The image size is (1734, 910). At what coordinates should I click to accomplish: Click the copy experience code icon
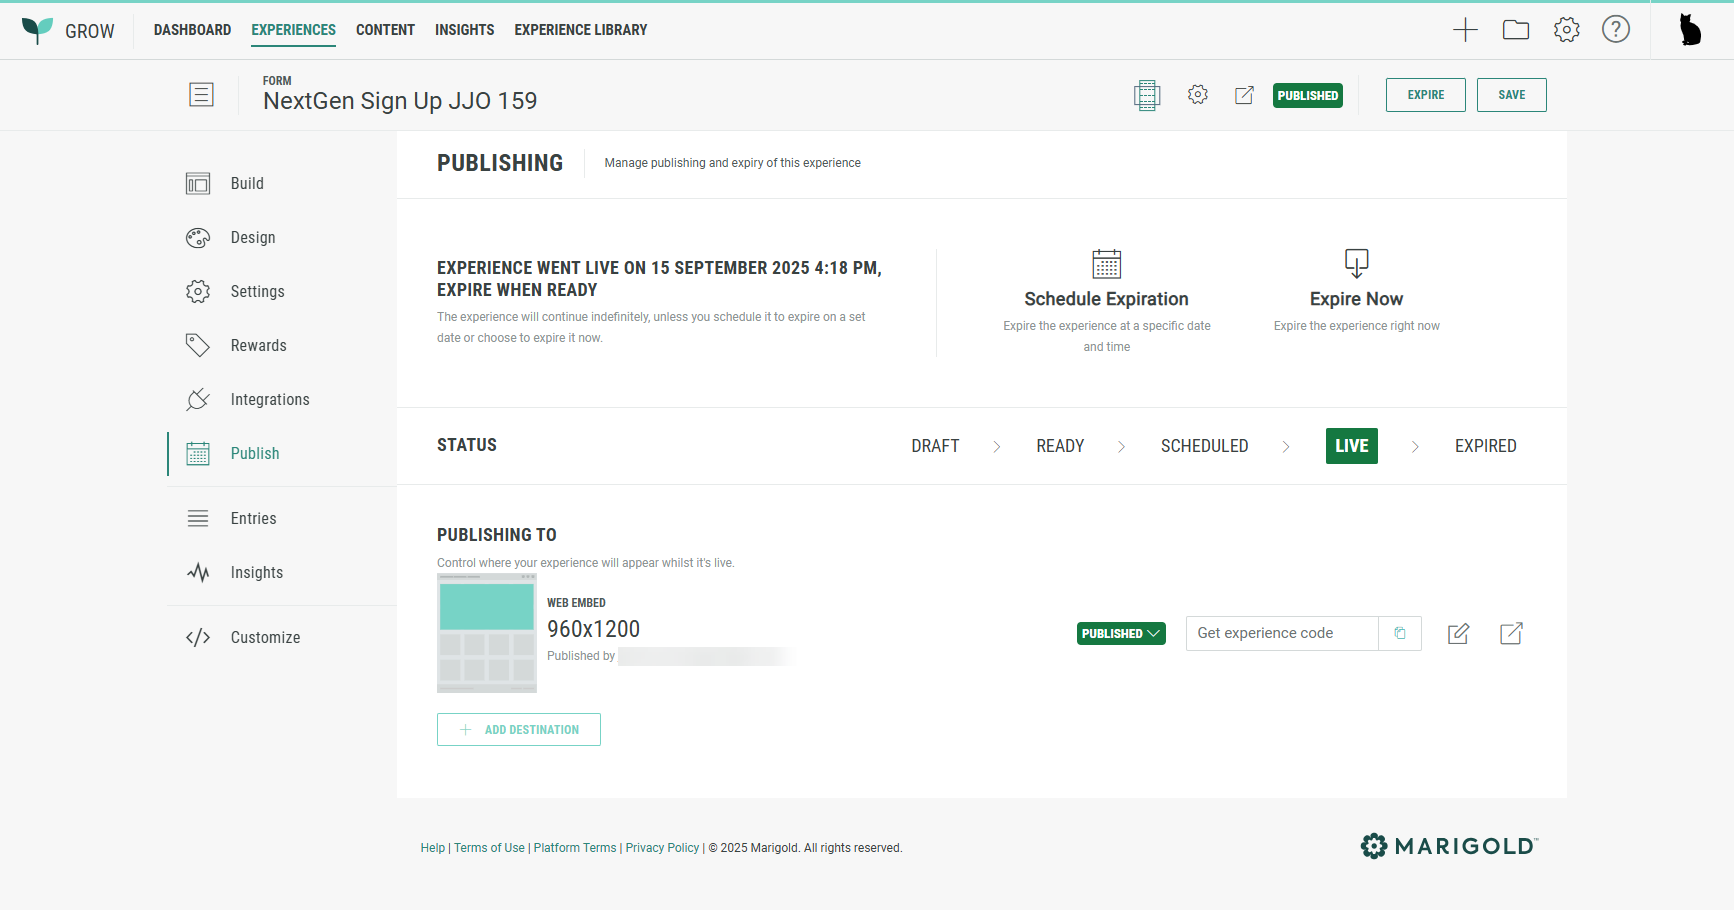pyautogui.click(x=1400, y=633)
